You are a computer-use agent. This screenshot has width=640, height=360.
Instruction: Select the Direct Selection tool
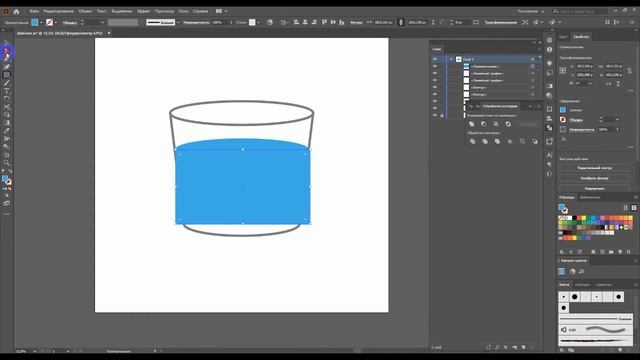[7, 51]
